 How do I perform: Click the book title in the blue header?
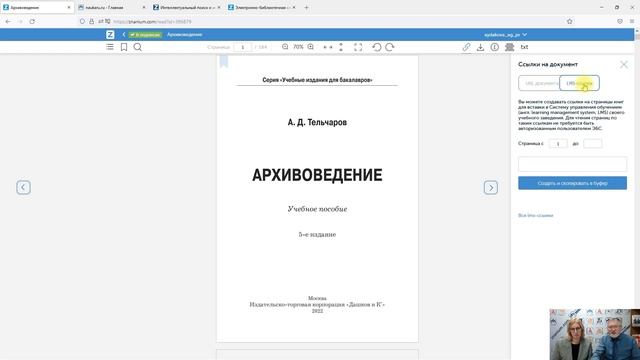(184, 35)
